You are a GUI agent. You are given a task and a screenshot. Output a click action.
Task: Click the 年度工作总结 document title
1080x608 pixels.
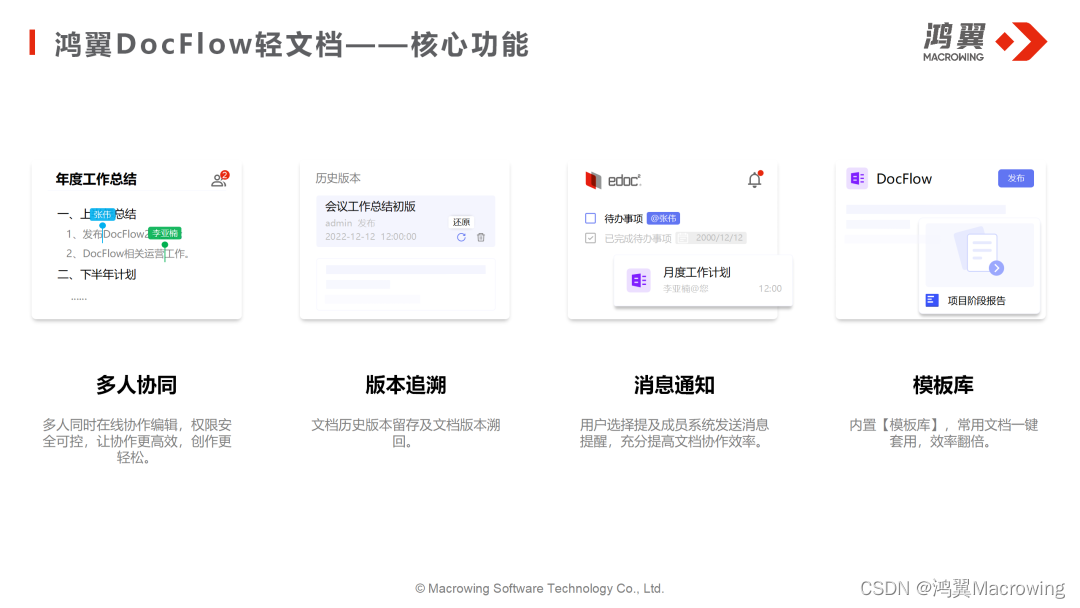pyautogui.click(x=96, y=179)
